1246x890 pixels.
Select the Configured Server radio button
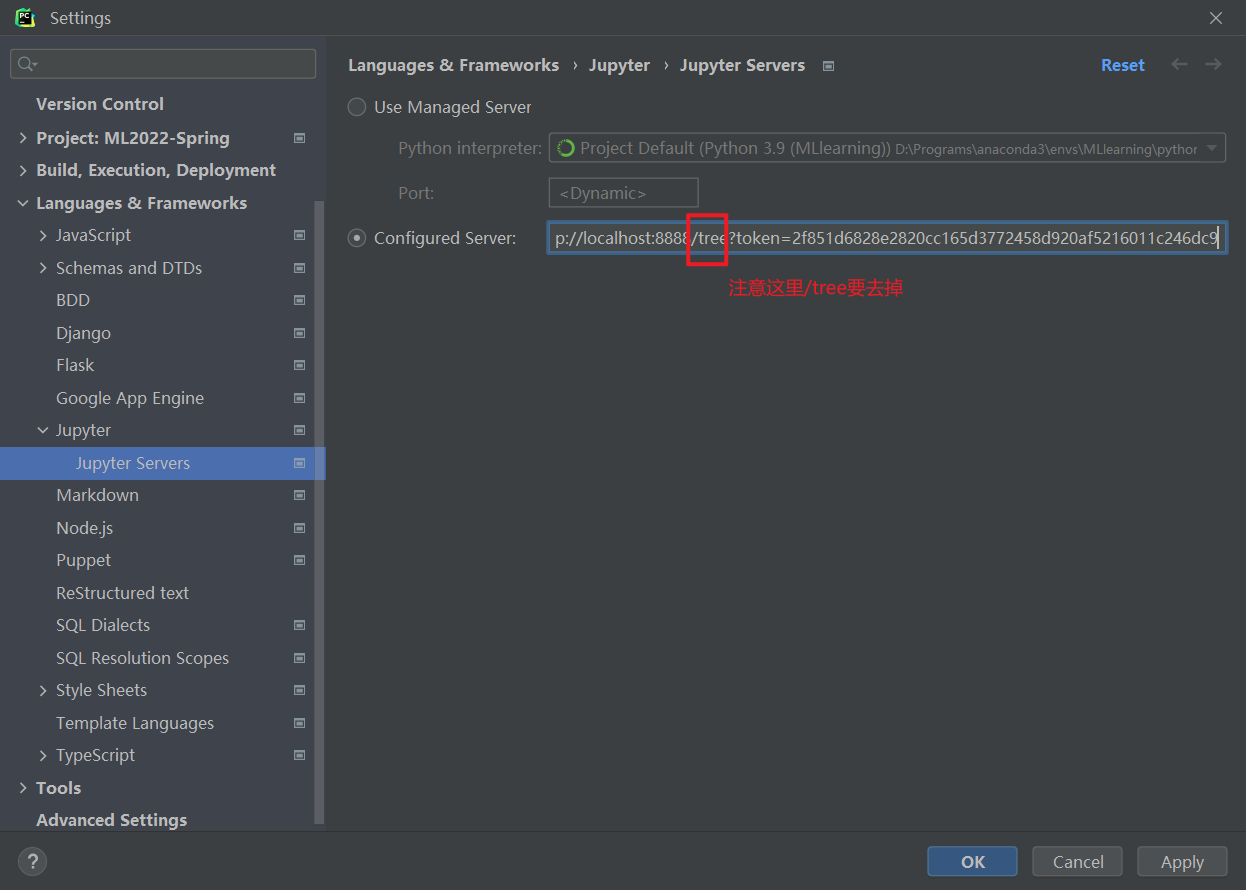click(357, 238)
